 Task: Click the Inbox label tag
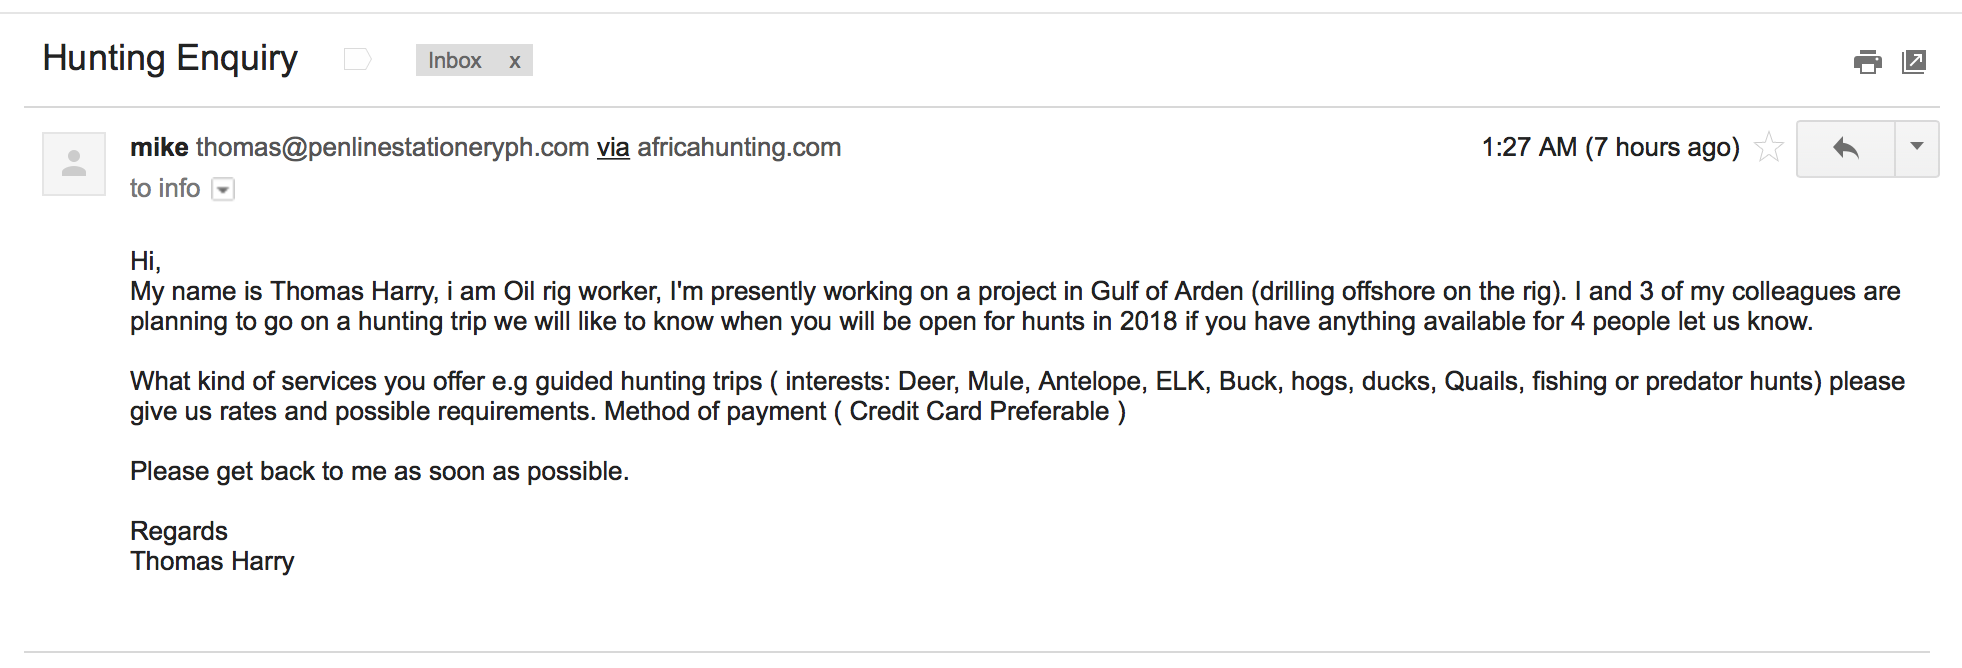click(455, 61)
